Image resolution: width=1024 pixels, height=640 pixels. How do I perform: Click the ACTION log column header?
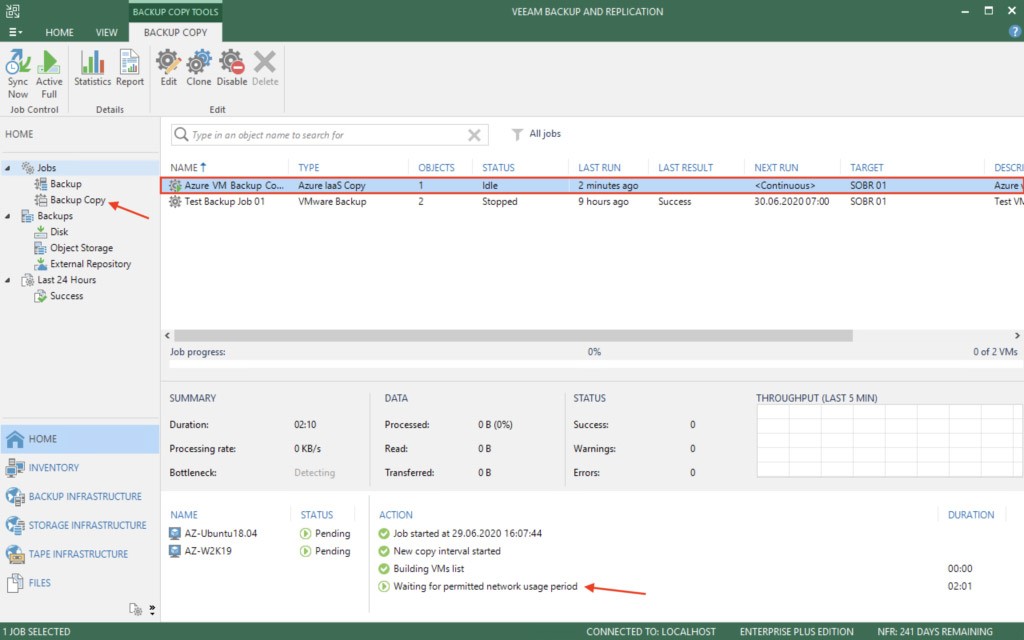pos(396,515)
